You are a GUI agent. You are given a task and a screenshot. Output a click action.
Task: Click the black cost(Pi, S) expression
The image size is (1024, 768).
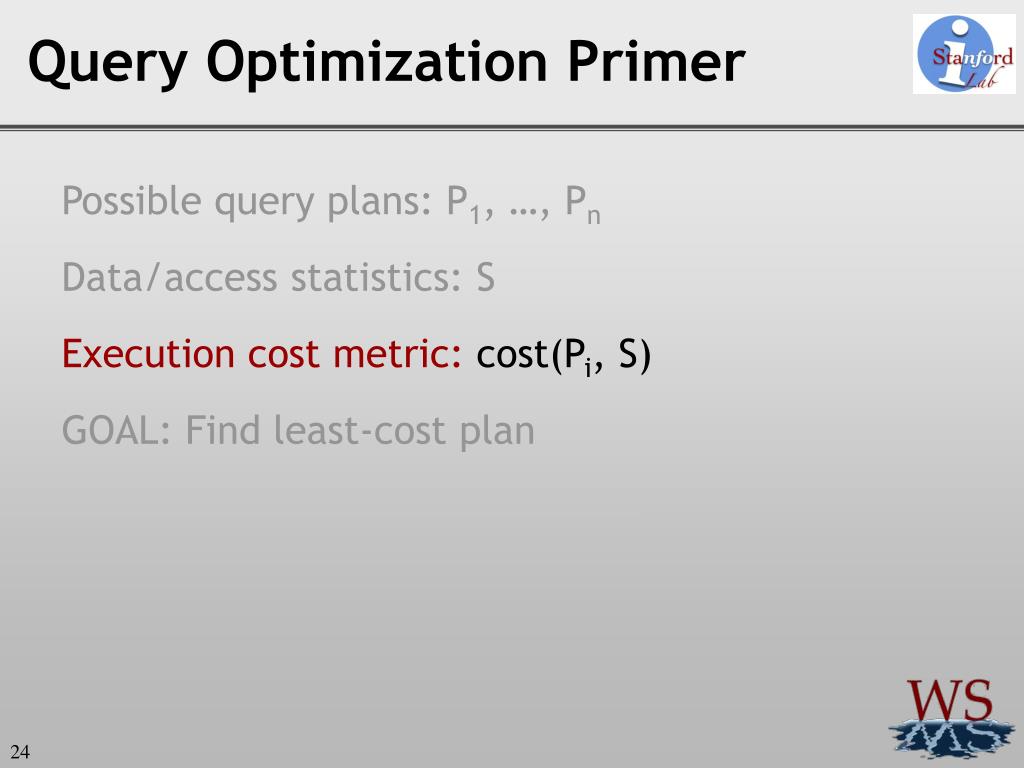pyautogui.click(x=564, y=356)
